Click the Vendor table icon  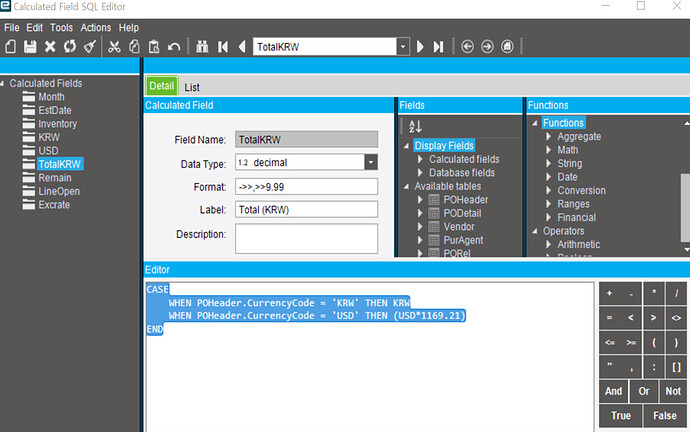click(x=434, y=227)
